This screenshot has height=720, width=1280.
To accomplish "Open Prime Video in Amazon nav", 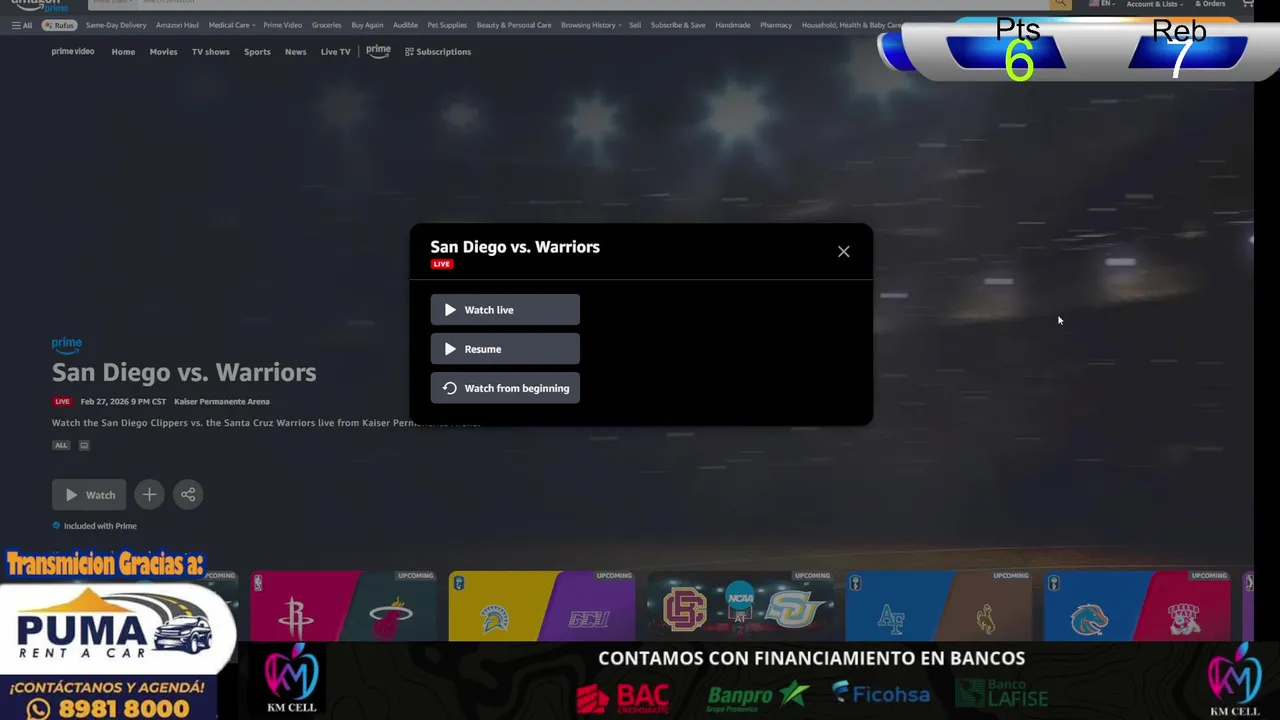I will tap(283, 25).
